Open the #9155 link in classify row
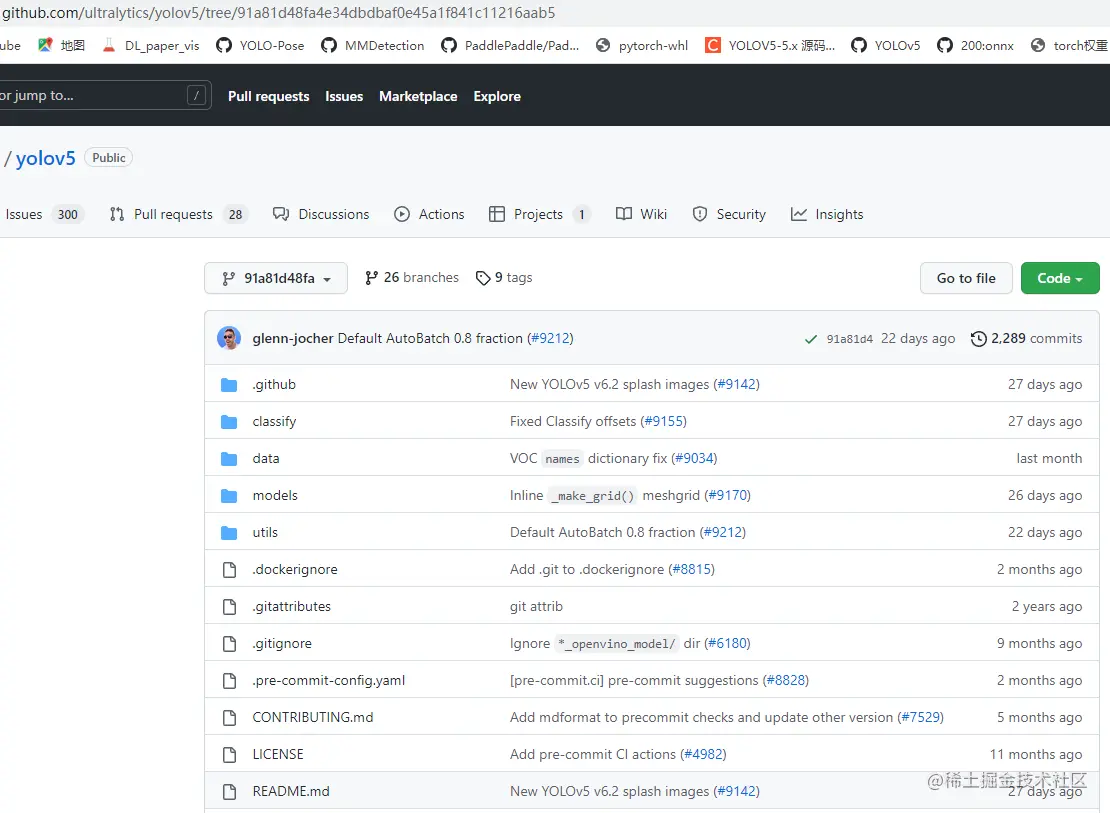The height and width of the screenshot is (813, 1110). (663, 421)
